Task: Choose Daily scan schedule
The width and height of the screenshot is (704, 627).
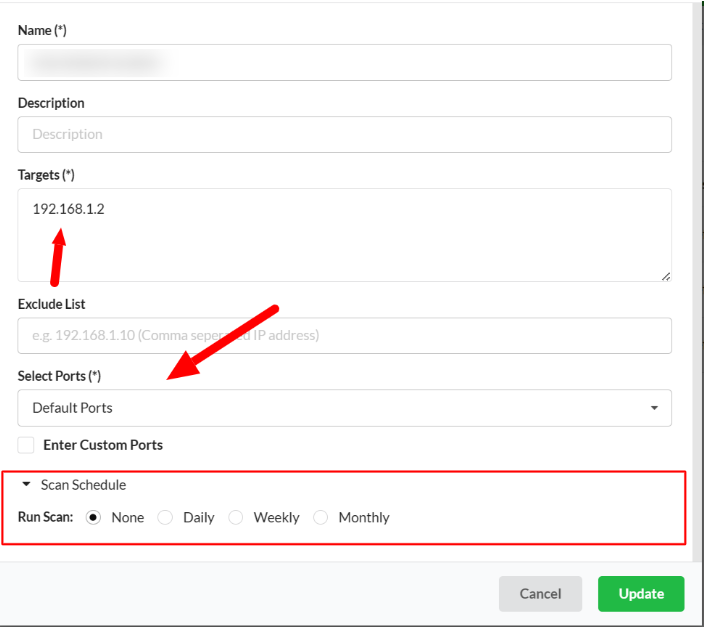Action: click(x=166, y=518)
